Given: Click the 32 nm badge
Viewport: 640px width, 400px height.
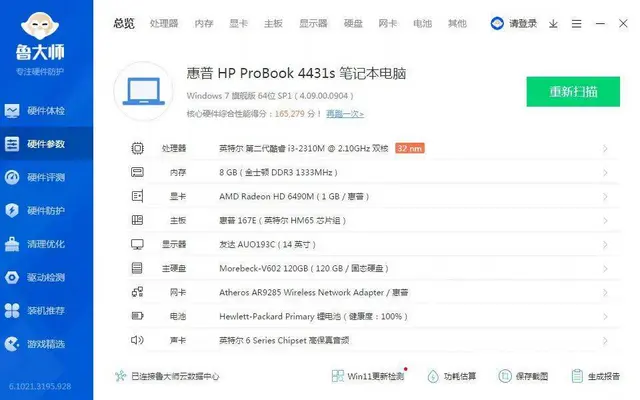Looking at the screenshot, I should 410,148.
